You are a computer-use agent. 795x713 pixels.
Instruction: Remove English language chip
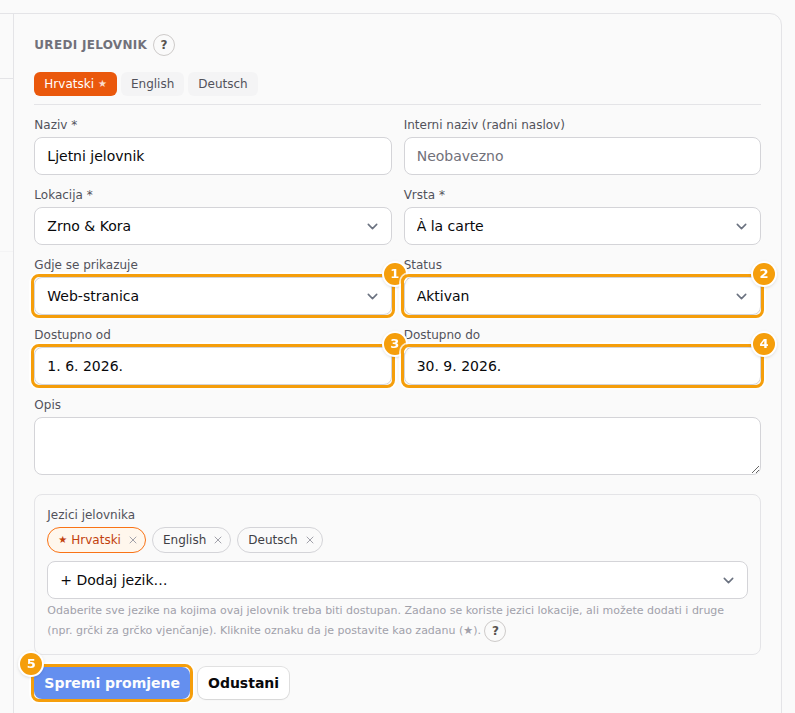(218, 540)
